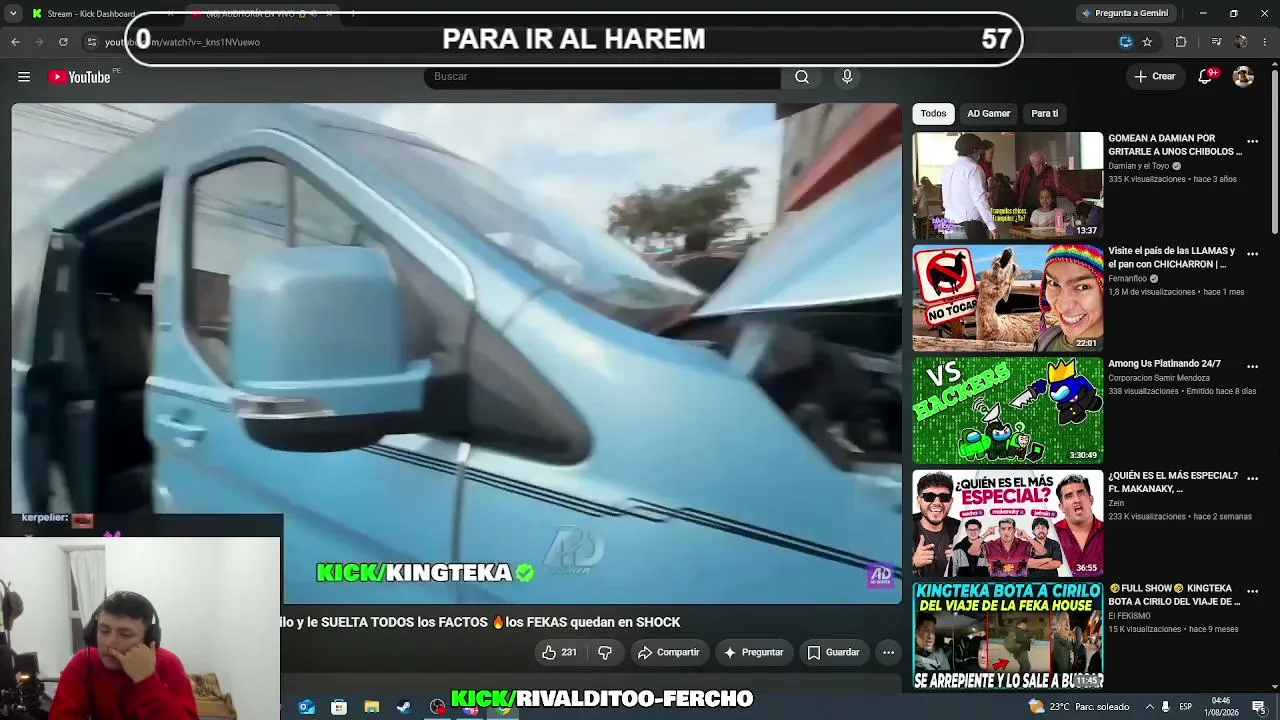This screenshot has width=1280, height=720.
Task: Click Pregunta a Gemini button
Action: (x=1124, y=13)
